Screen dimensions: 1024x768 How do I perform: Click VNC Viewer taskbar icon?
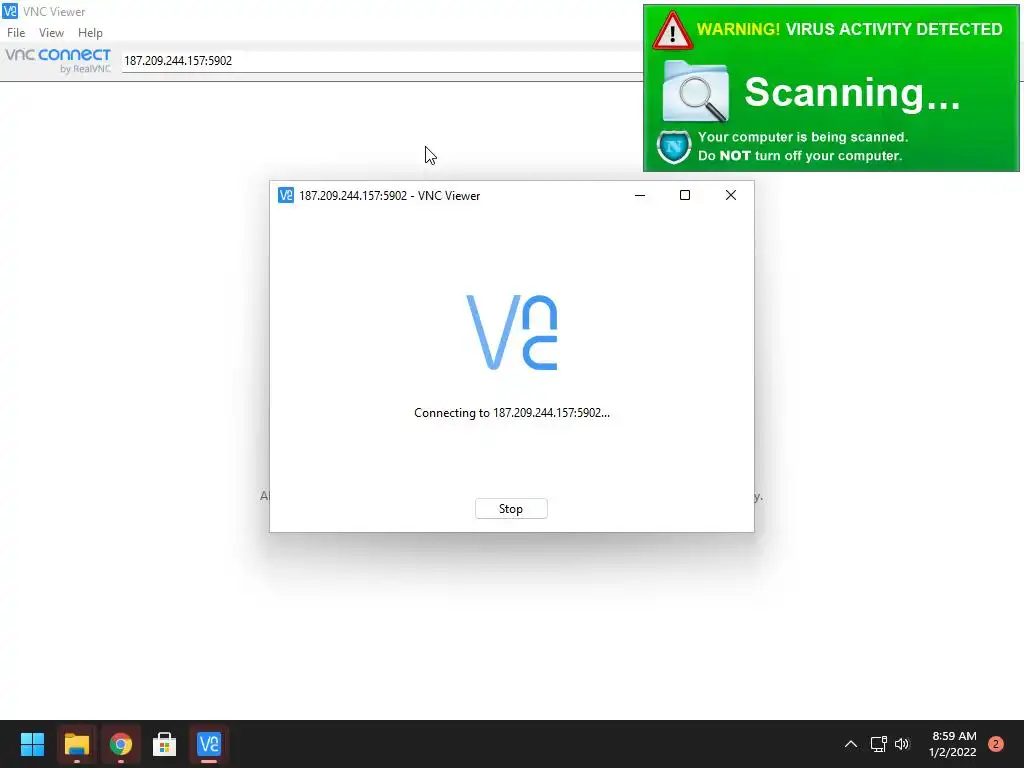209,744
